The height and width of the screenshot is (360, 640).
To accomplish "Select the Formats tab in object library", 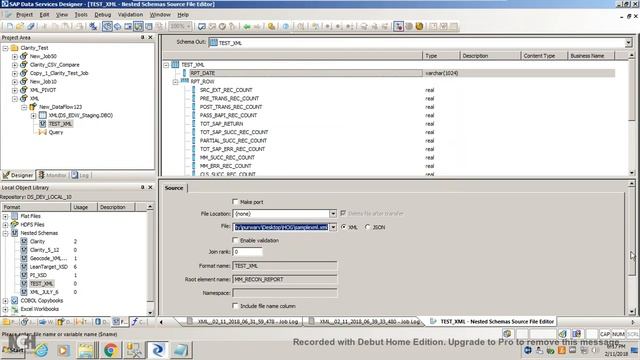I will 120,322.
